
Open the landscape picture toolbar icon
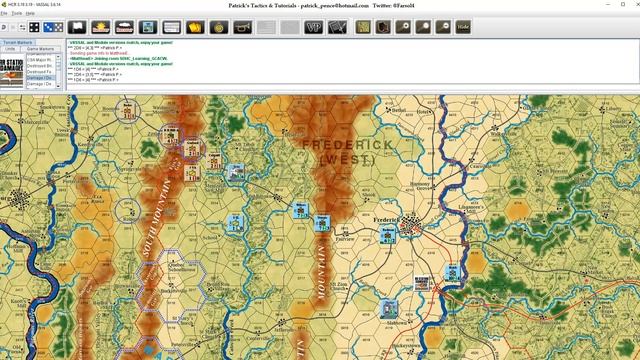148,27
